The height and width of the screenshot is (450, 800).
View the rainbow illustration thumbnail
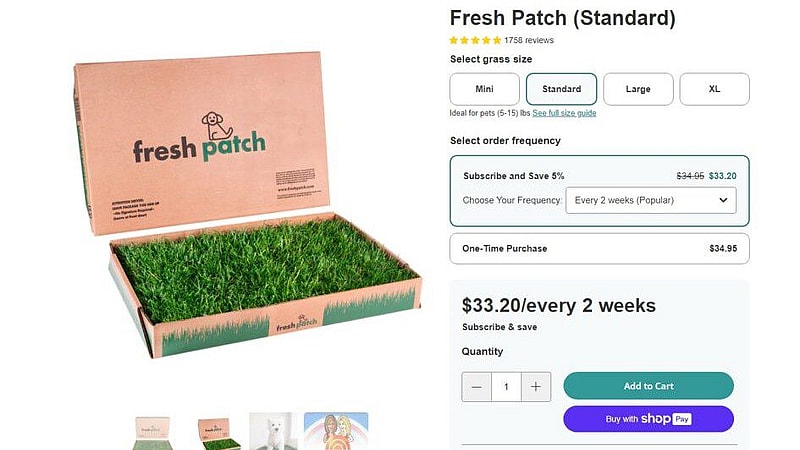point(335,432)
